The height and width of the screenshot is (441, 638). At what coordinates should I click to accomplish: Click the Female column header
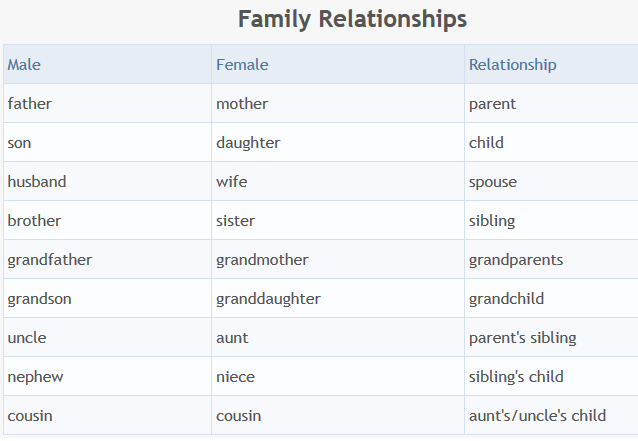pos(338,64)
